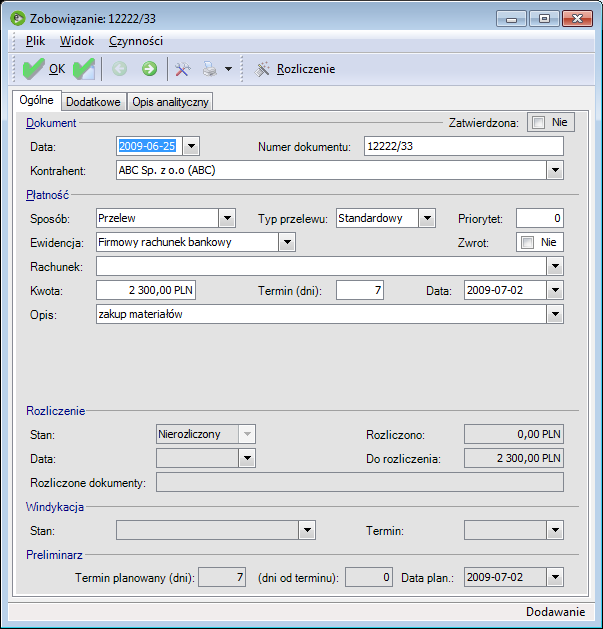Image resolution: width=603 pixels, height=629 pixels.
Task: Click the Preliminarz section header
Action: point(54,555)
